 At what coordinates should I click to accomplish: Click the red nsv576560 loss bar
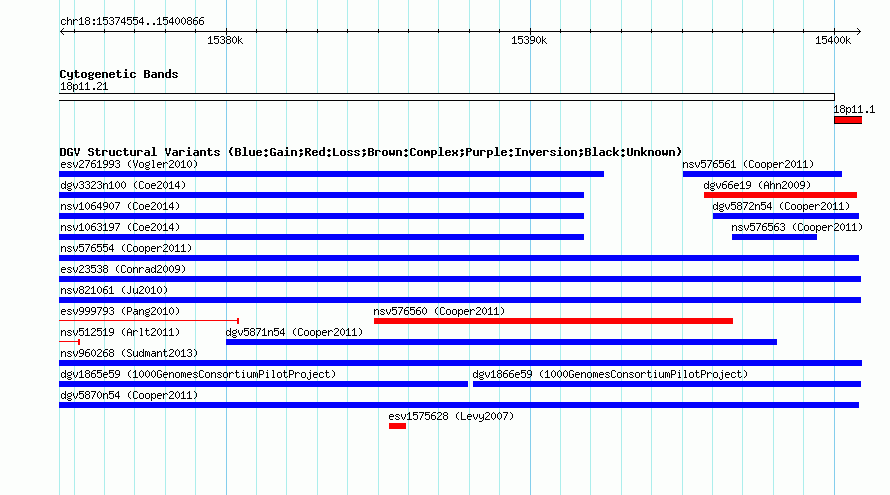[x=553, y=321]
